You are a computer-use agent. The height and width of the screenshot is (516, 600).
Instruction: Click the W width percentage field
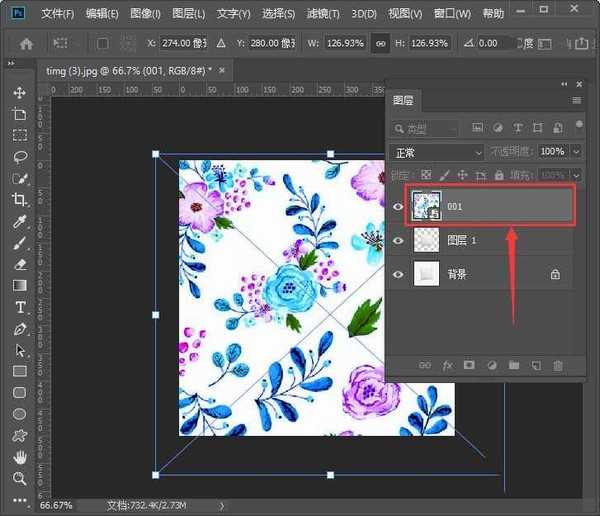pos(346,44)
